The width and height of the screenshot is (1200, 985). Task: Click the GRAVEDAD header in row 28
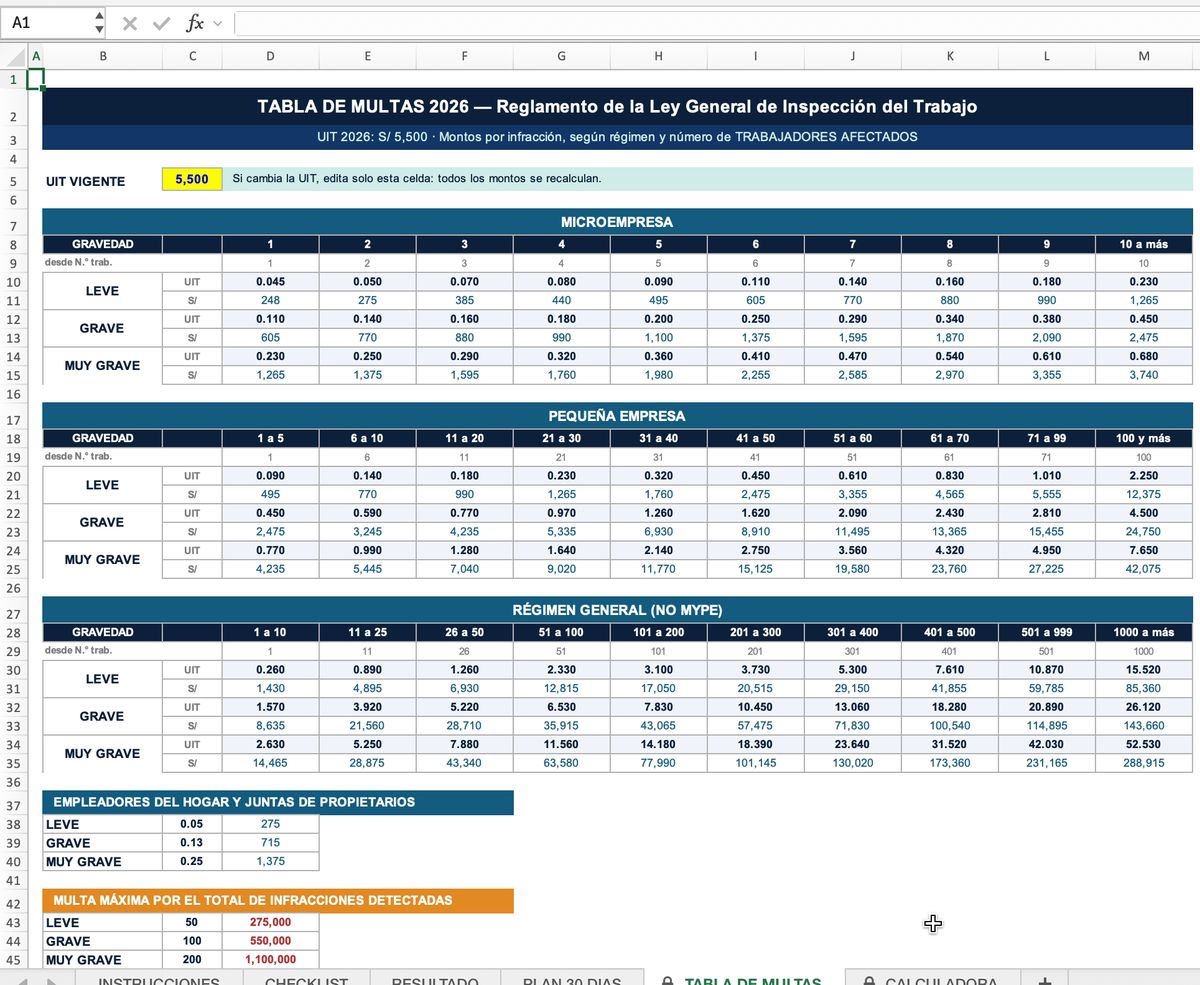tap(102, 632)
